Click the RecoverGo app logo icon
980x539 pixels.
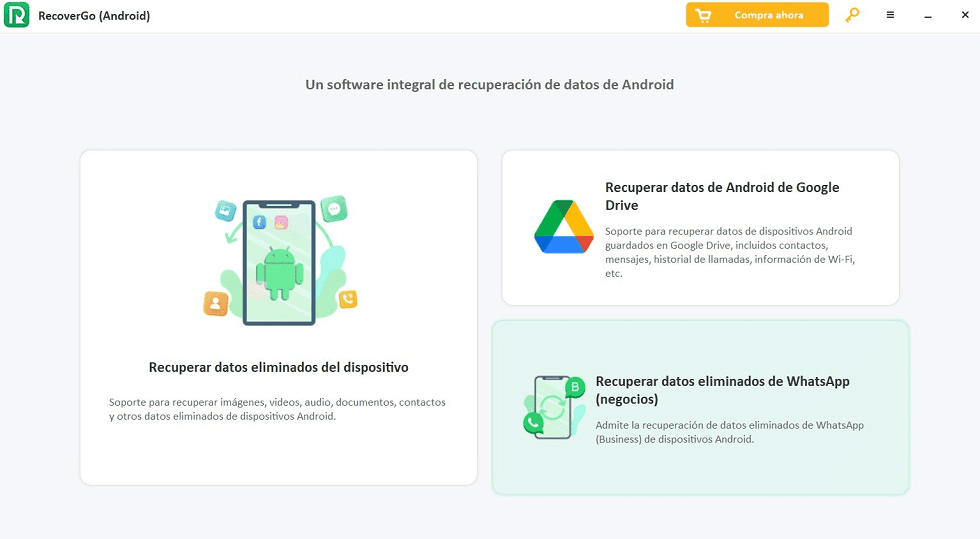(x=17, y=15)
